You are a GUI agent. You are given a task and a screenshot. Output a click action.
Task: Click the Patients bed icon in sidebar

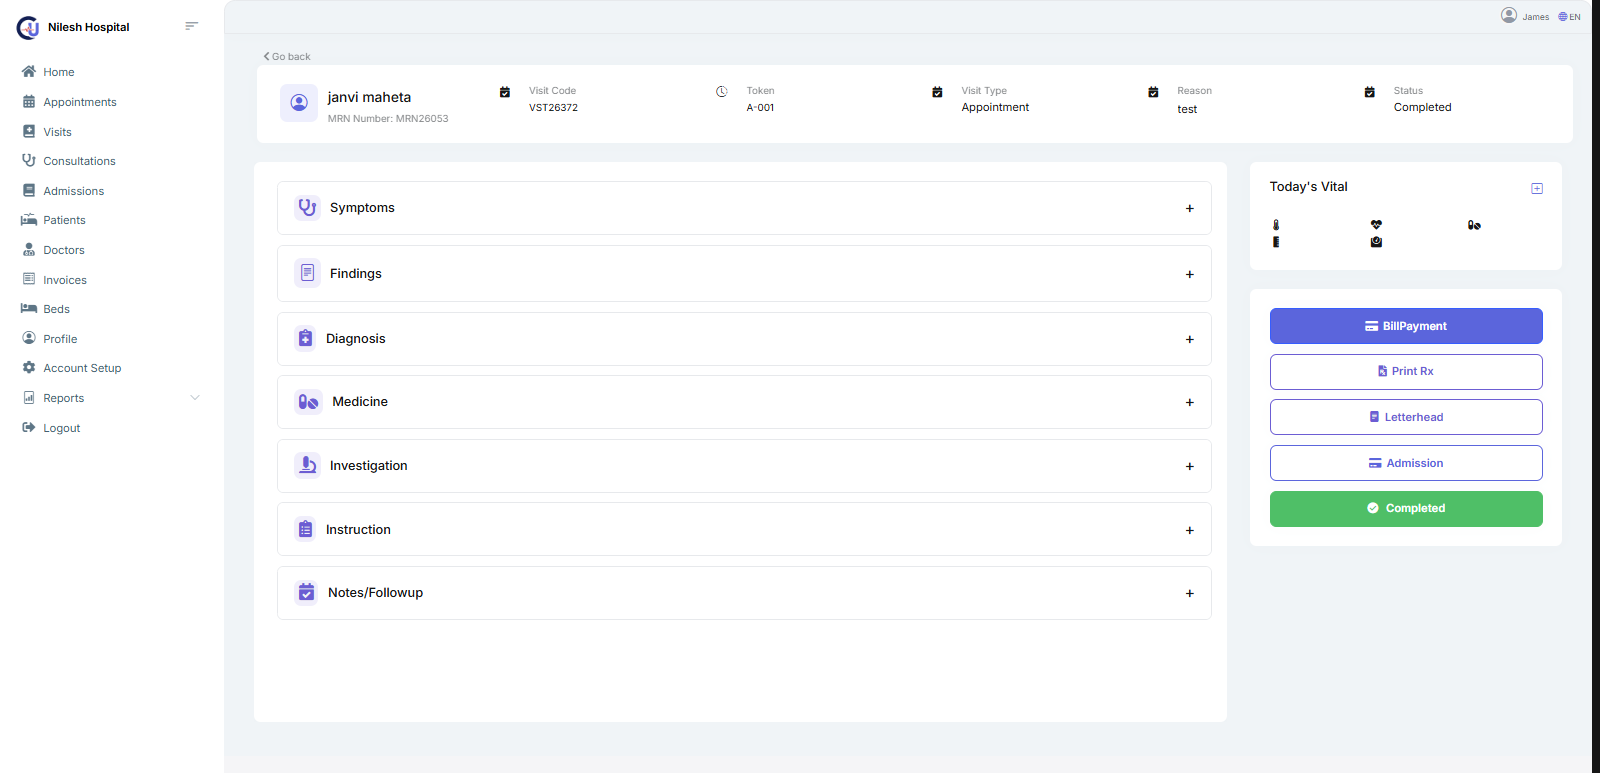tap(29, 220)
